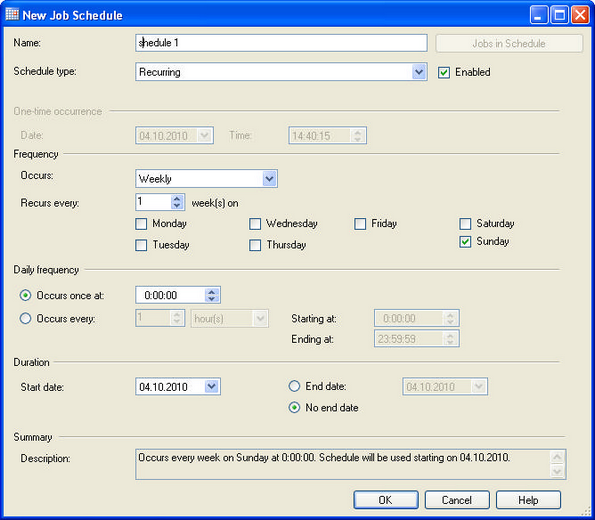Select the No end date option
Image resolution: width=595 pixels, height=520 pixels.
(x=294, y=408)
